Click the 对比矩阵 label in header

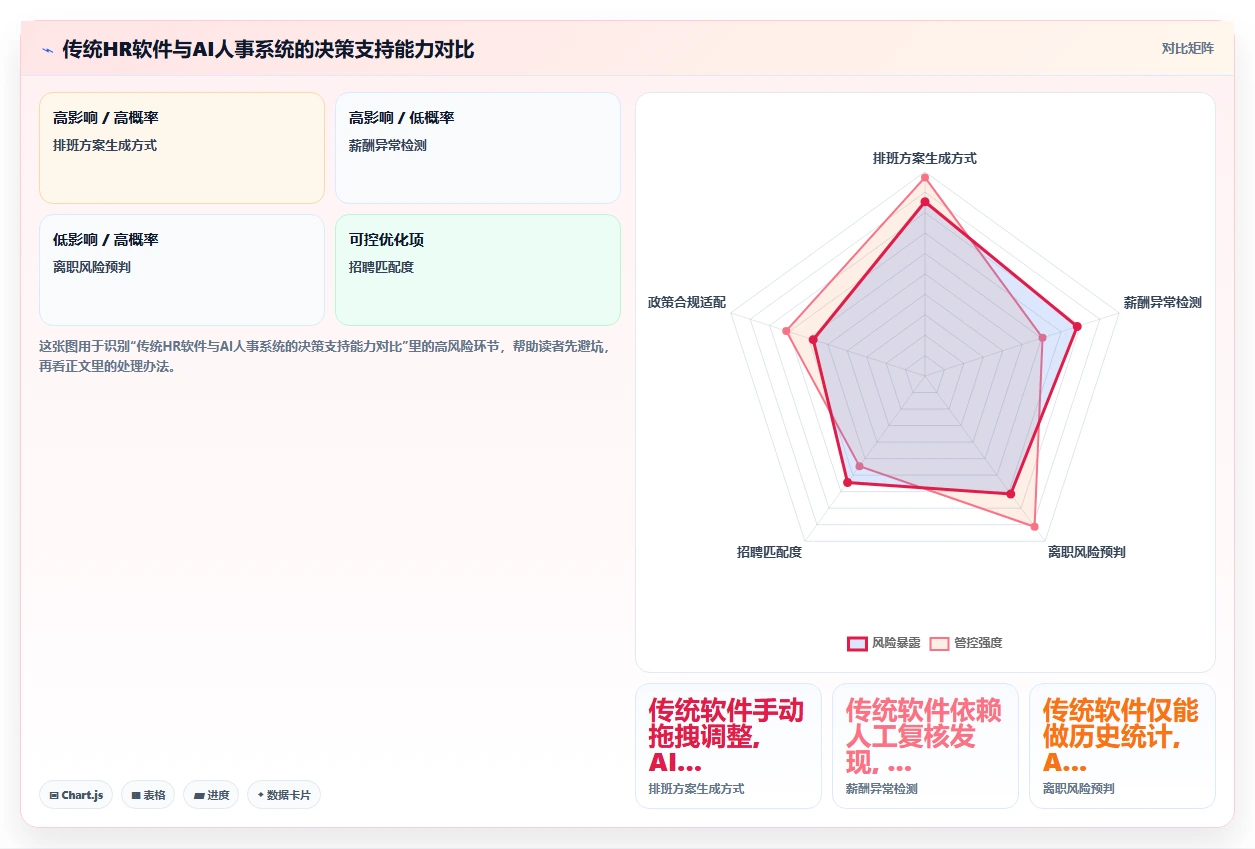(1188, 48)
